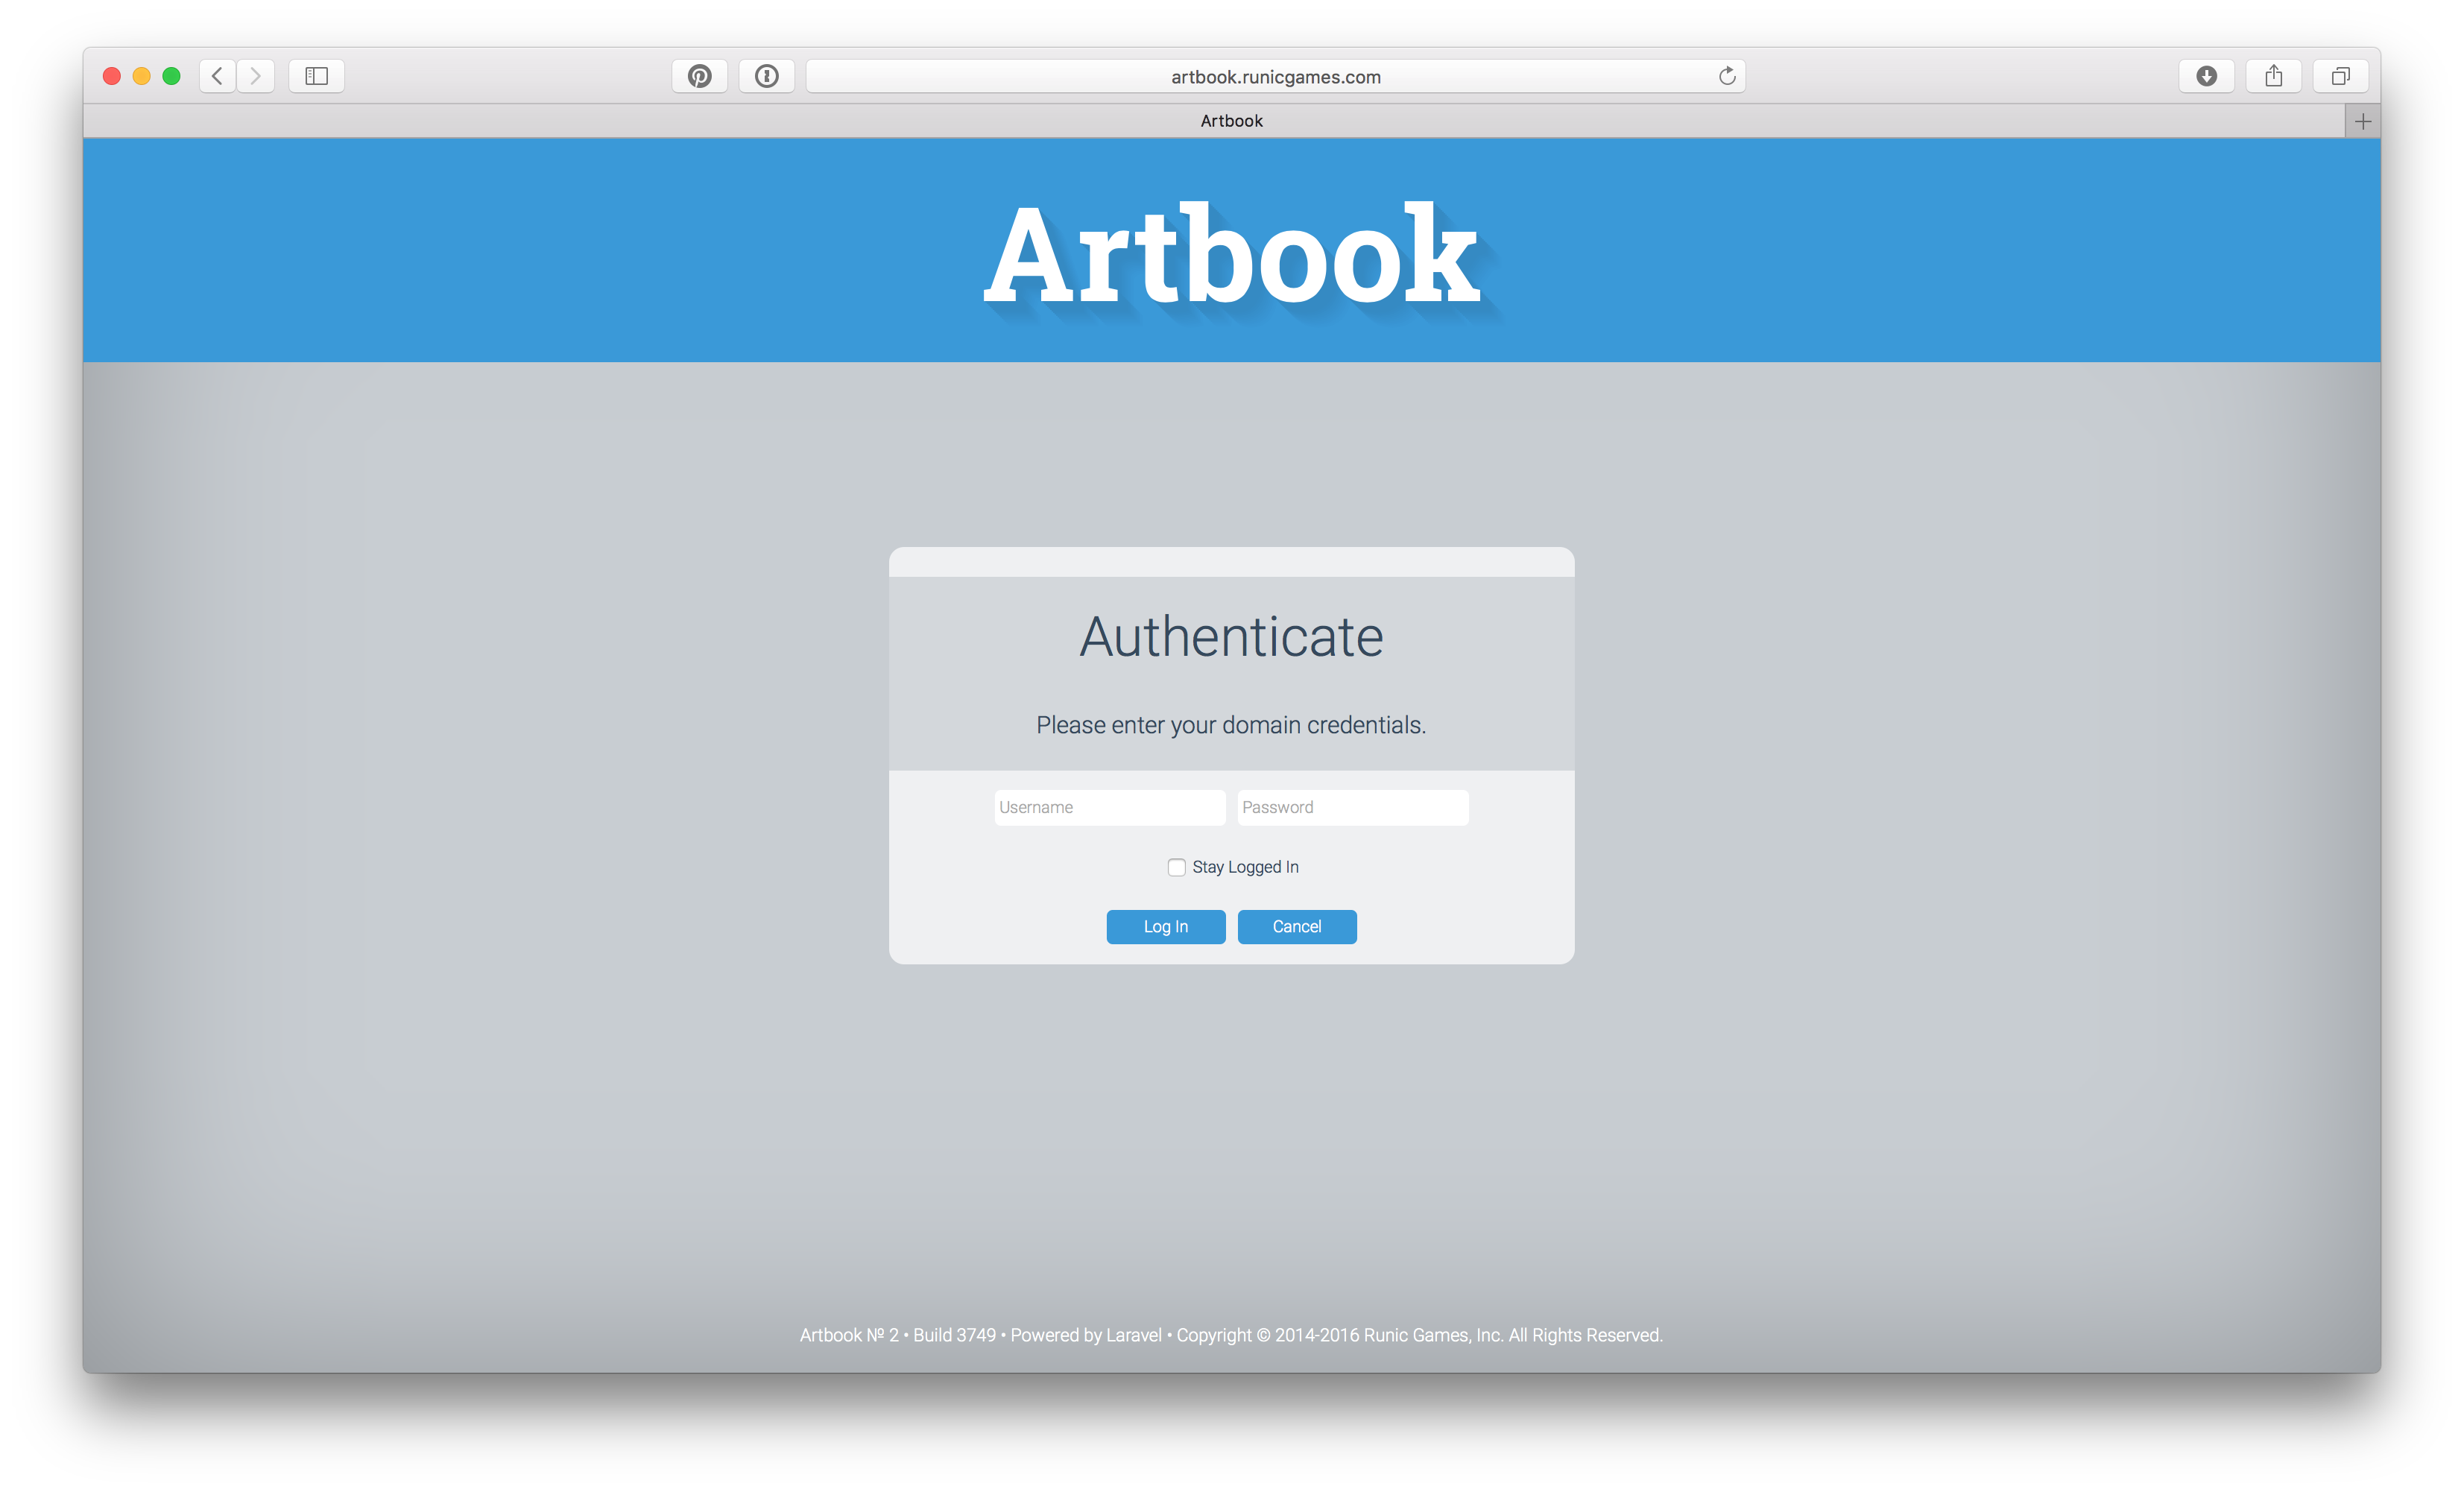Click the Stay Logged In label
This screenshot has width=2464, height=1492.
(x=1245, y=867)
